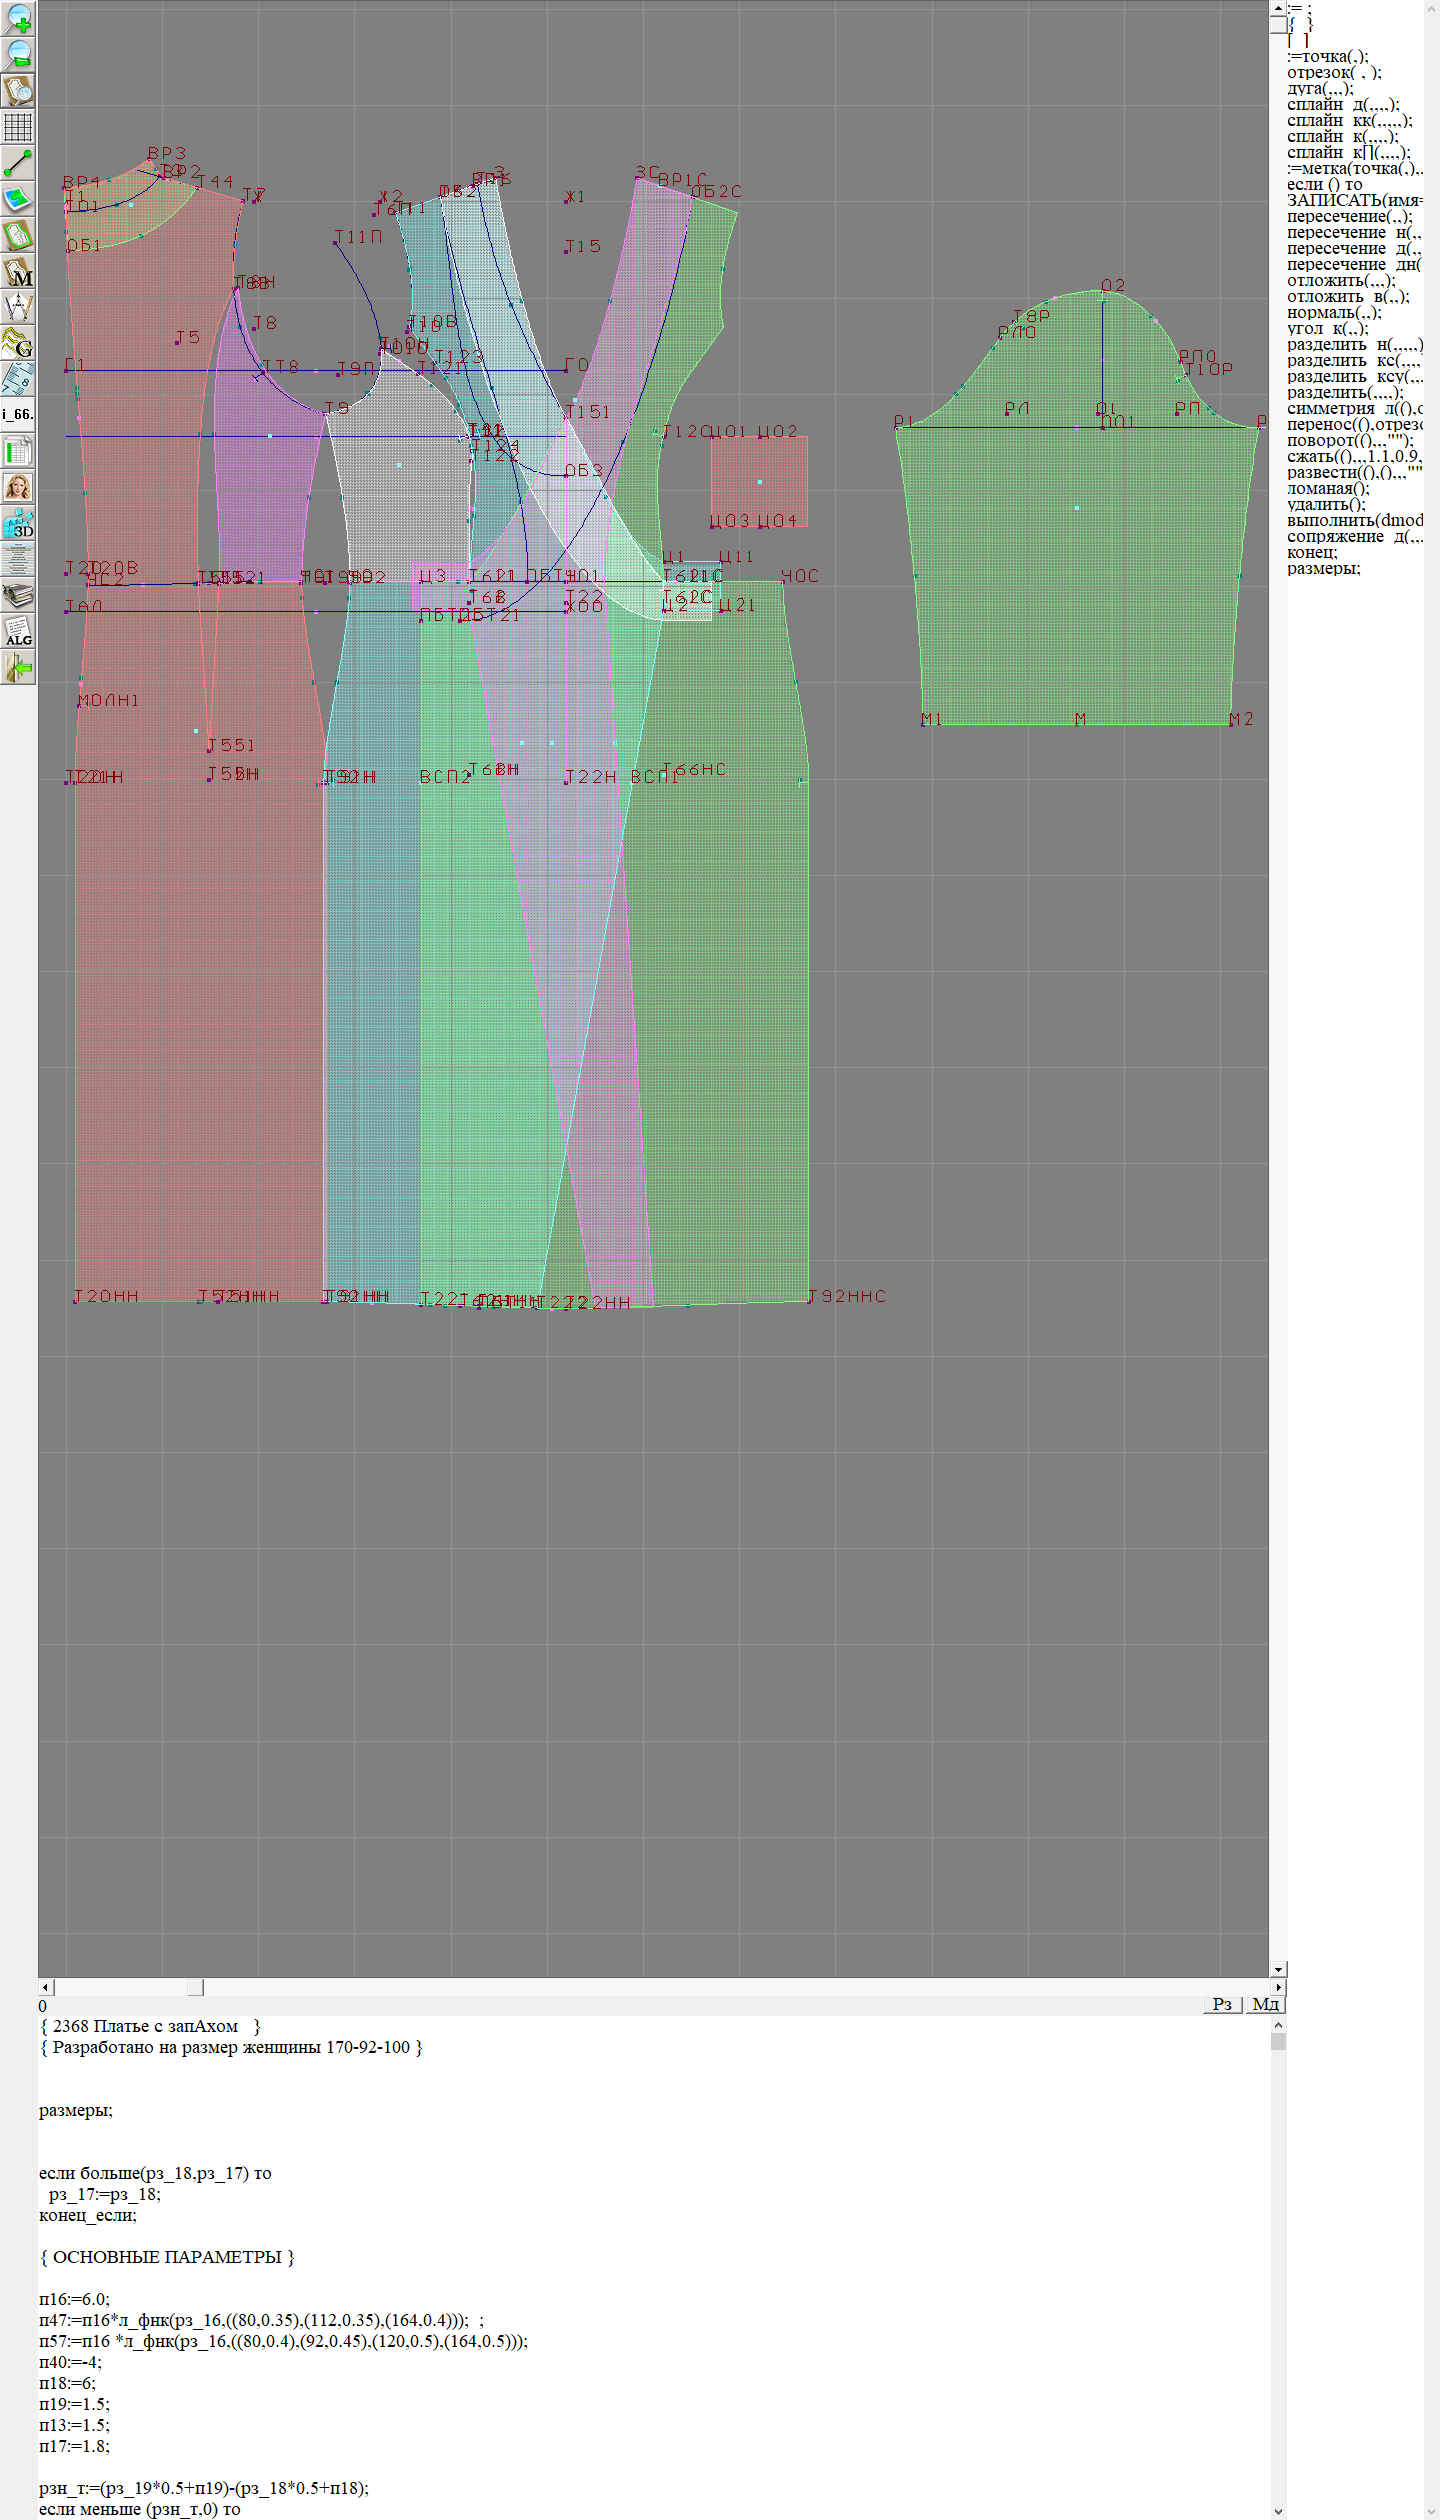Click the zoom out magnifier icon
The width and height of the screenshot is (1440, 2520).
click(18, 54)
